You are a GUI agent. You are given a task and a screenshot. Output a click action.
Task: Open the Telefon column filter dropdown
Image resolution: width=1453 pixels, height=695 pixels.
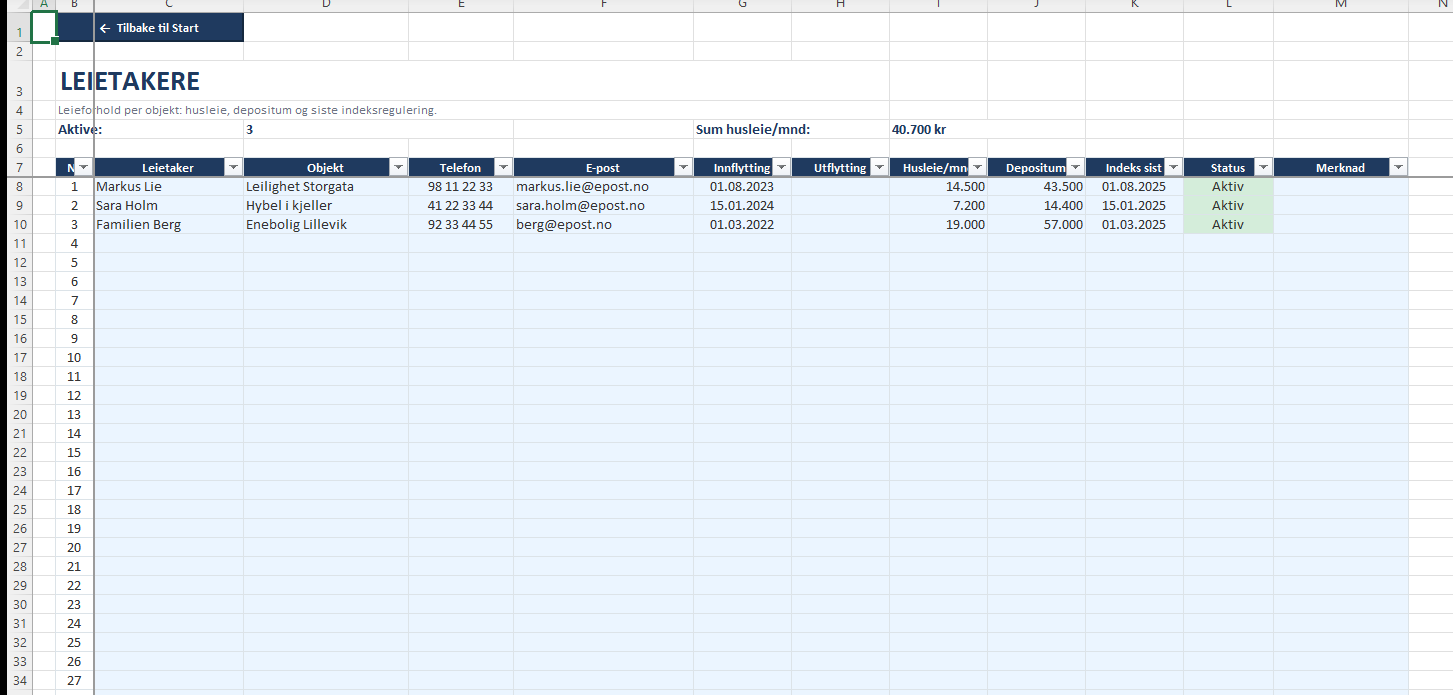coord(504,168)
